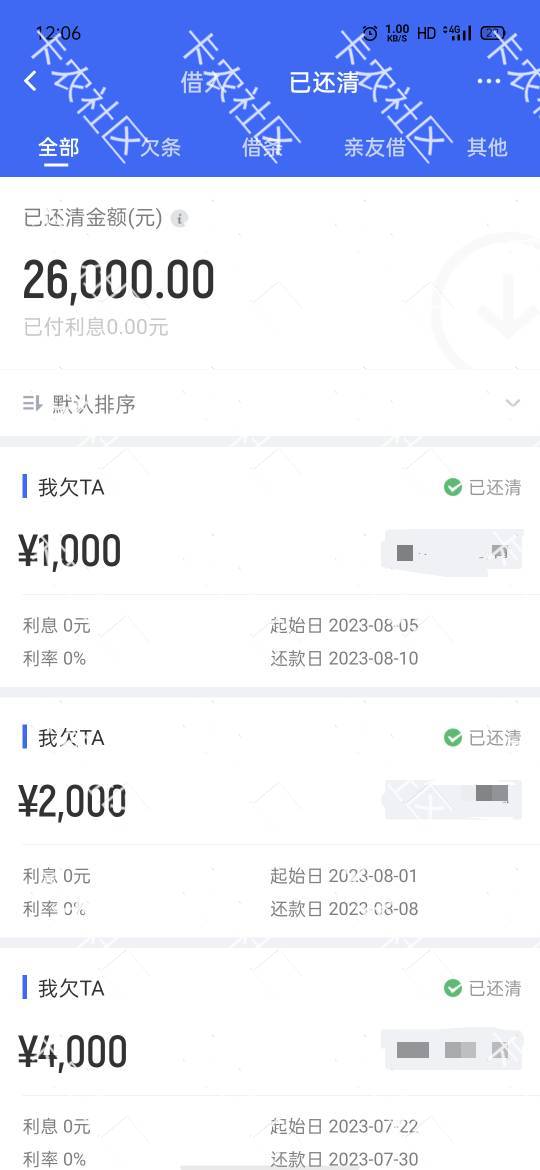Tap the sort icon beside 默认排序

[32, 404]
